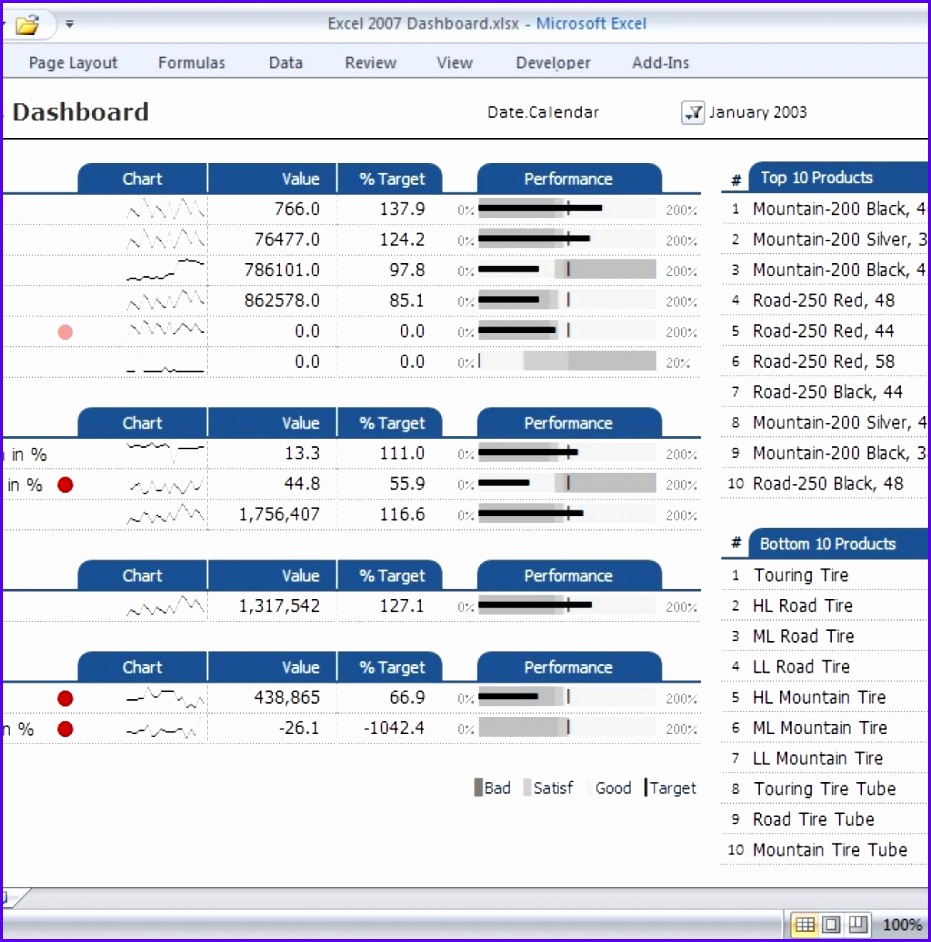Select LL Road Tire row
Viewport: 931px width, 942px height.
(824, 667)
